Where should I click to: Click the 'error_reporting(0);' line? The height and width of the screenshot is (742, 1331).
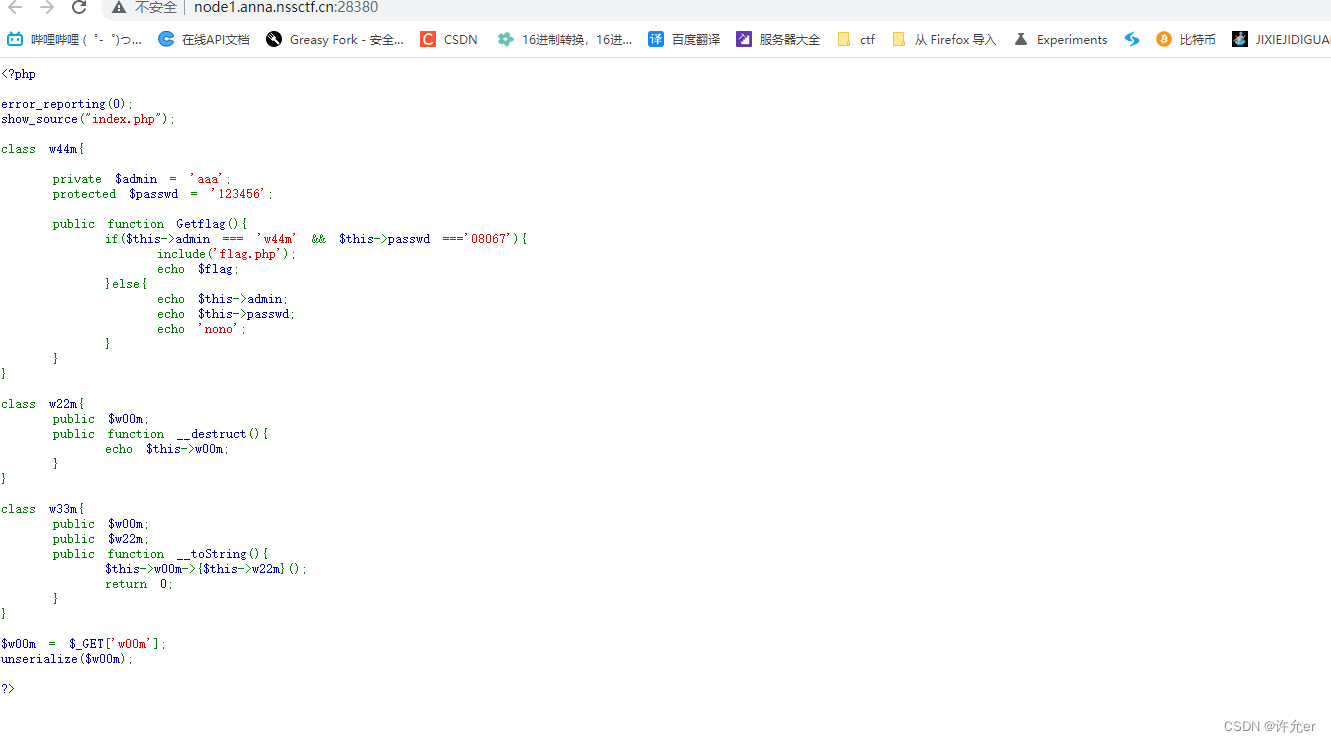pos(67,104)
